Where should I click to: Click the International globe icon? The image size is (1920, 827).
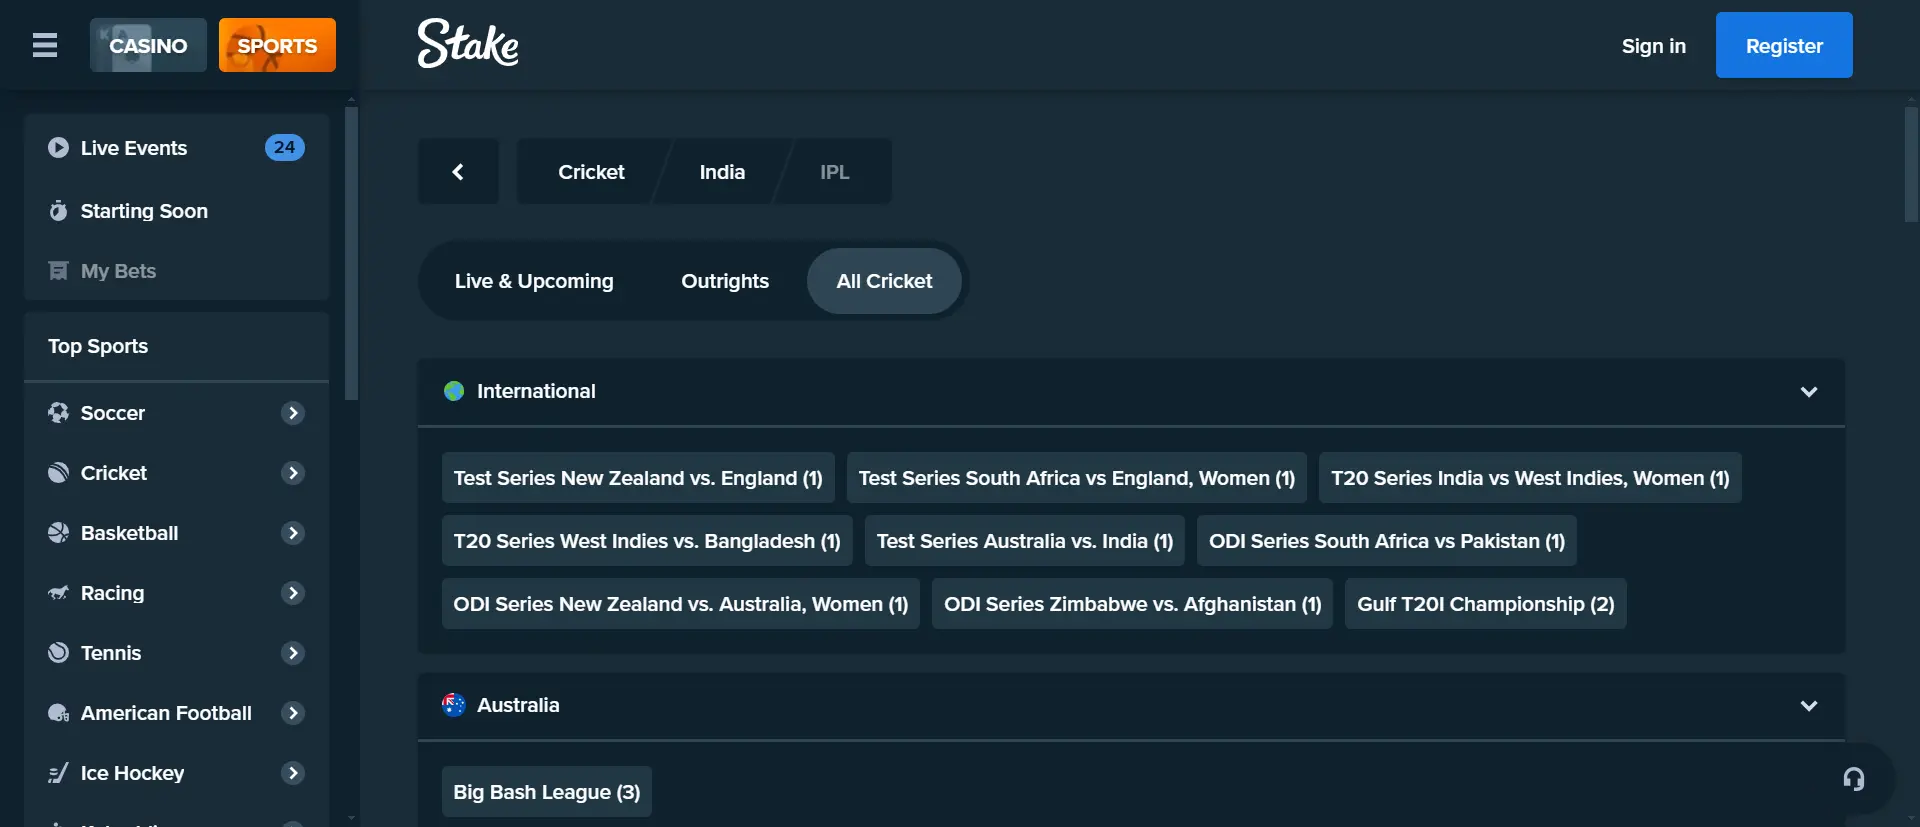coord(454,391)
